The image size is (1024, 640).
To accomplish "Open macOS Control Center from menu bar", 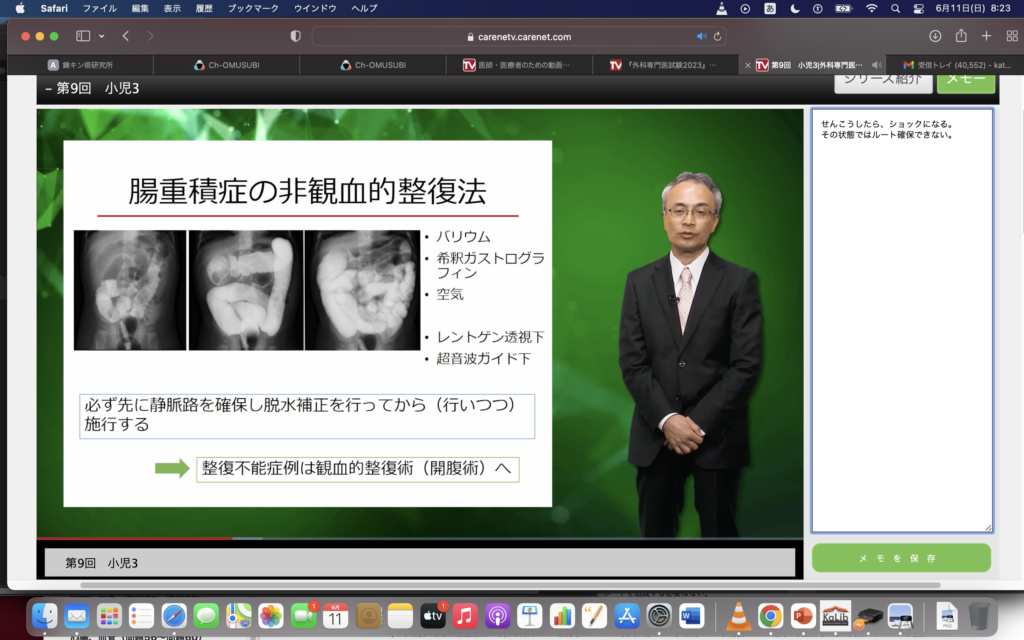I will (918, 8).
